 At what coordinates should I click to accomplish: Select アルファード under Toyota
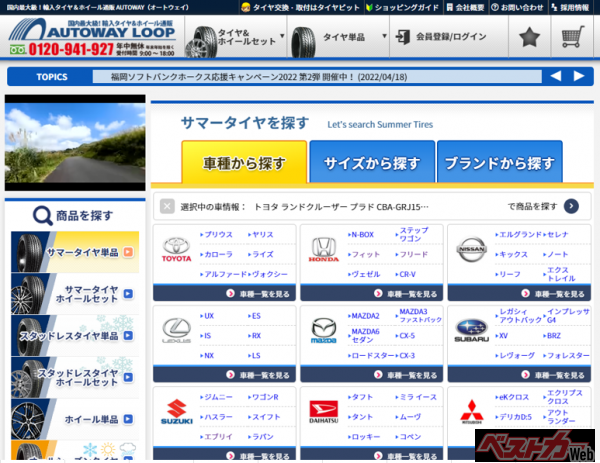point(224,274)
